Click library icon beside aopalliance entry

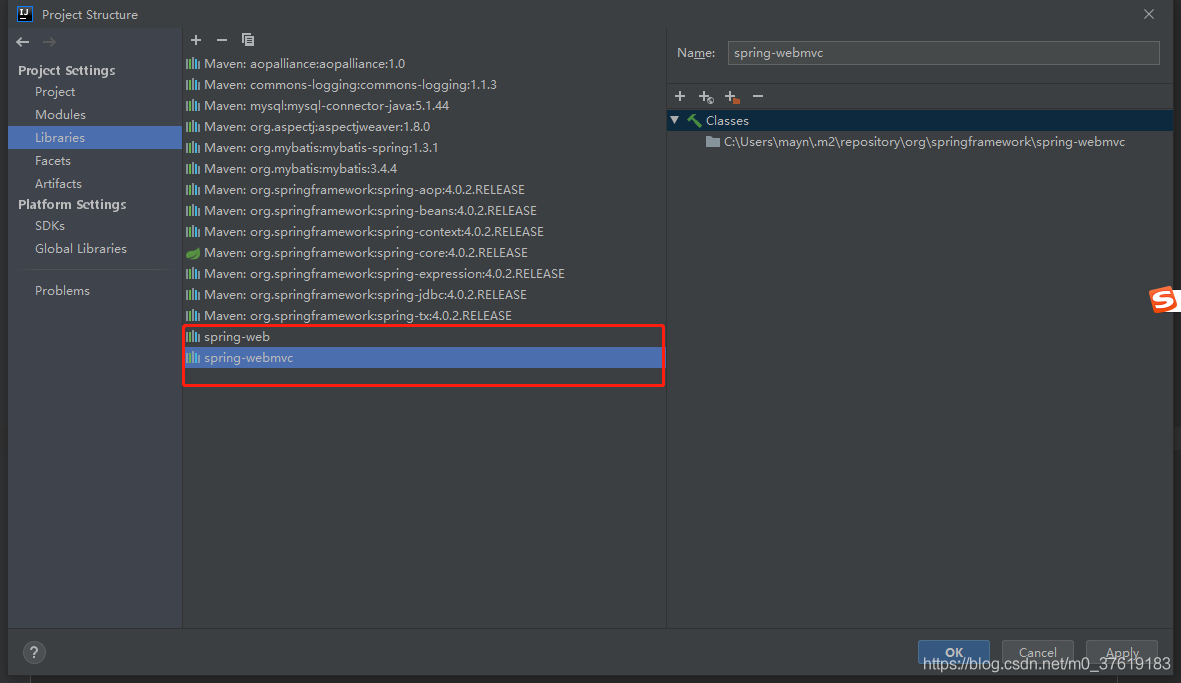(193, 64)
